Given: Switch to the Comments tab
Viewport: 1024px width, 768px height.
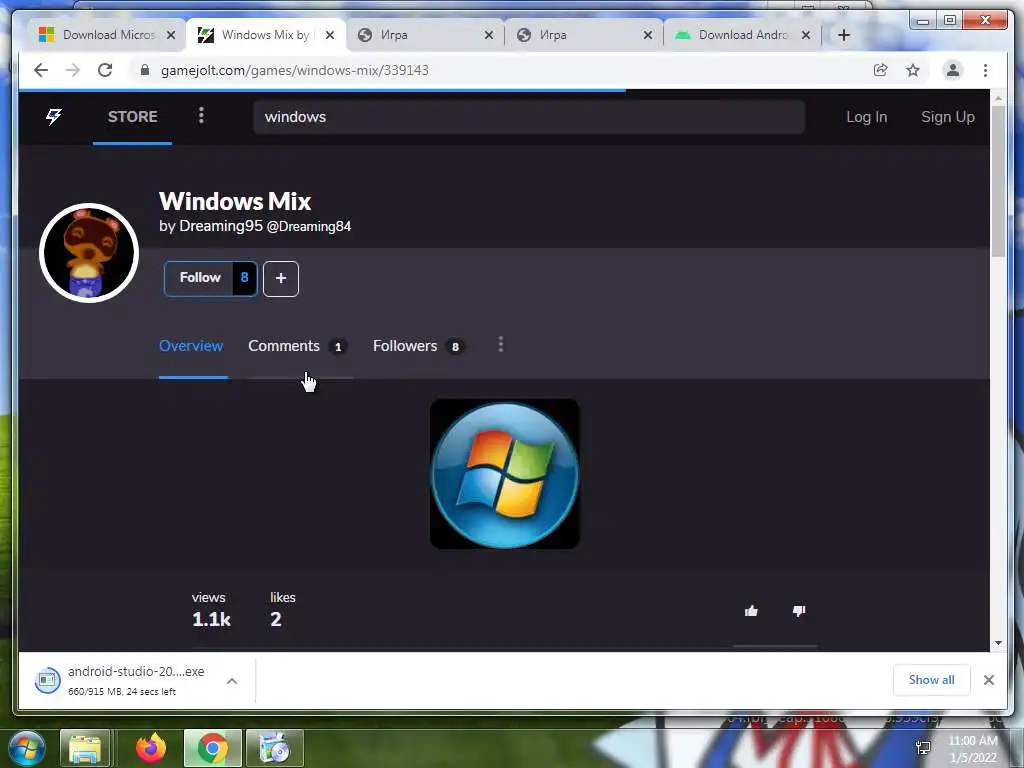Looking at the screenshot, I should pyautogui.click(x=297, y=346).
